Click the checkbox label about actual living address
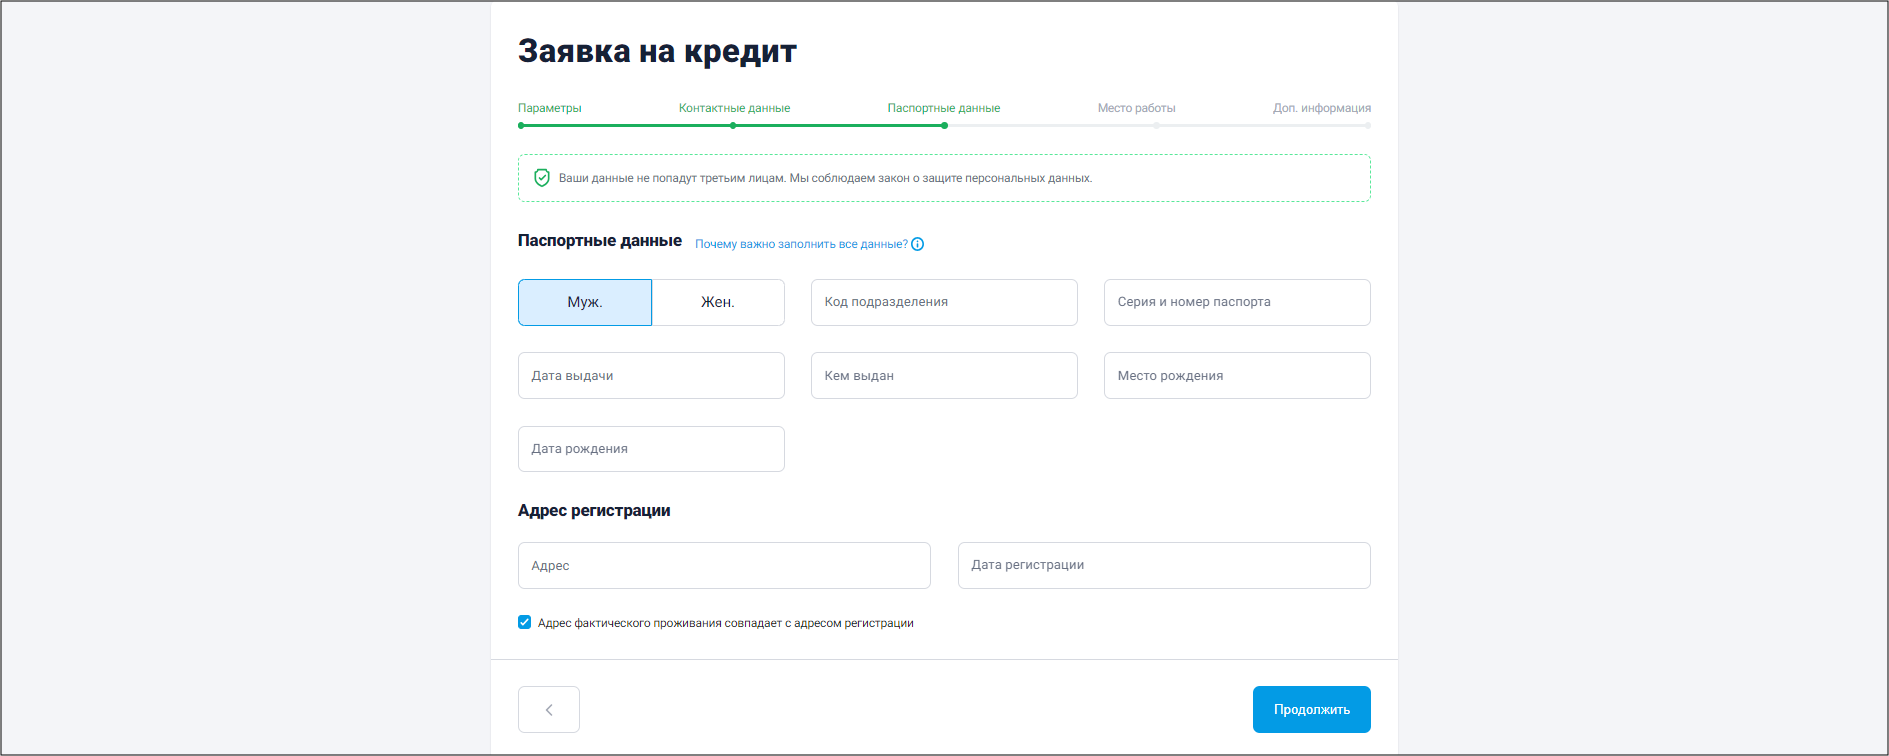 coord(726,623)
